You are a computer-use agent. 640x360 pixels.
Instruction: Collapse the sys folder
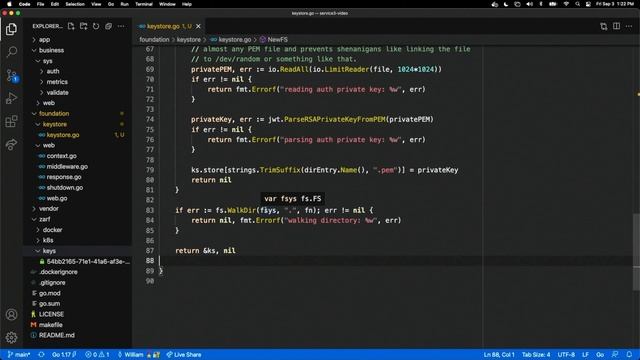point(47,61)
